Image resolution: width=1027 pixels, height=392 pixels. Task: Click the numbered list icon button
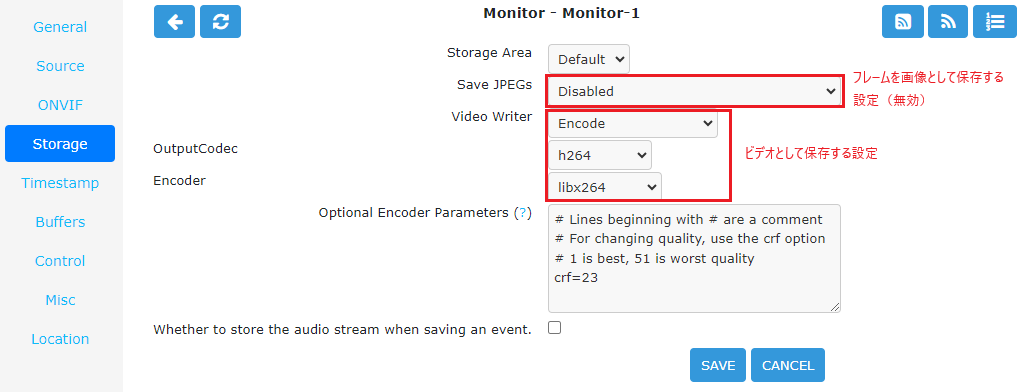point(995,22)
